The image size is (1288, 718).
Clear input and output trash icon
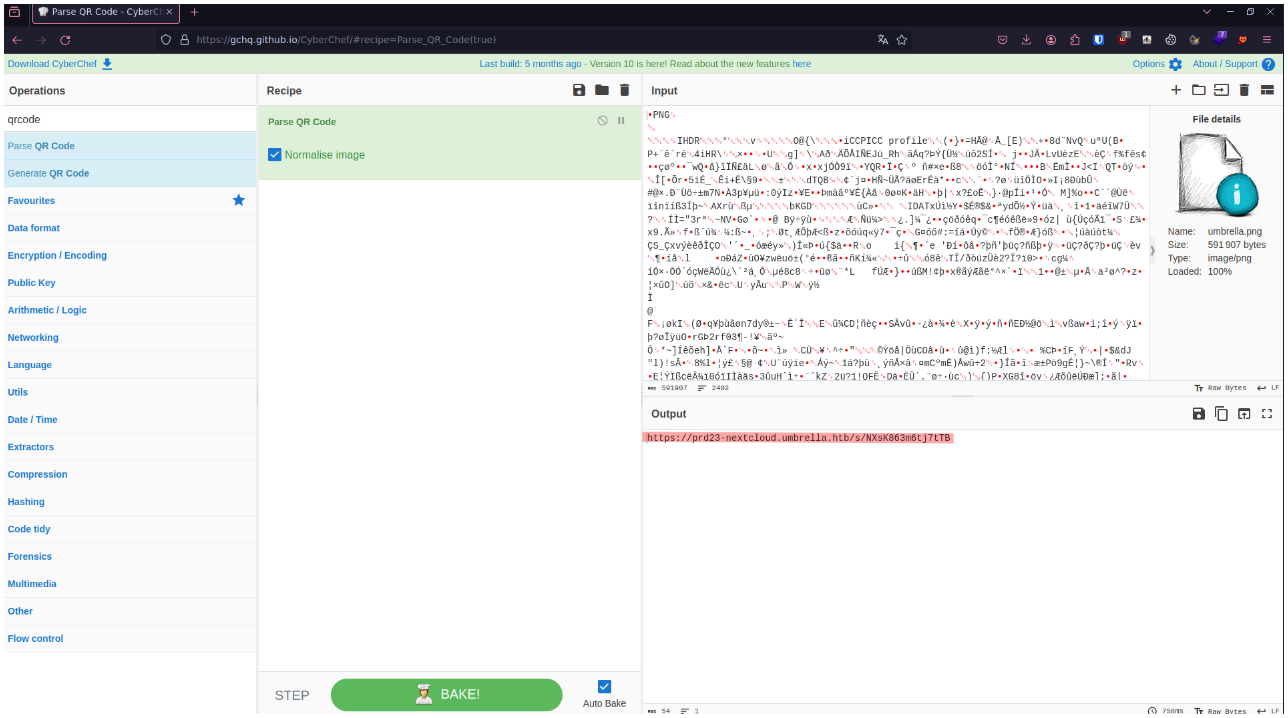(1244, 90)
